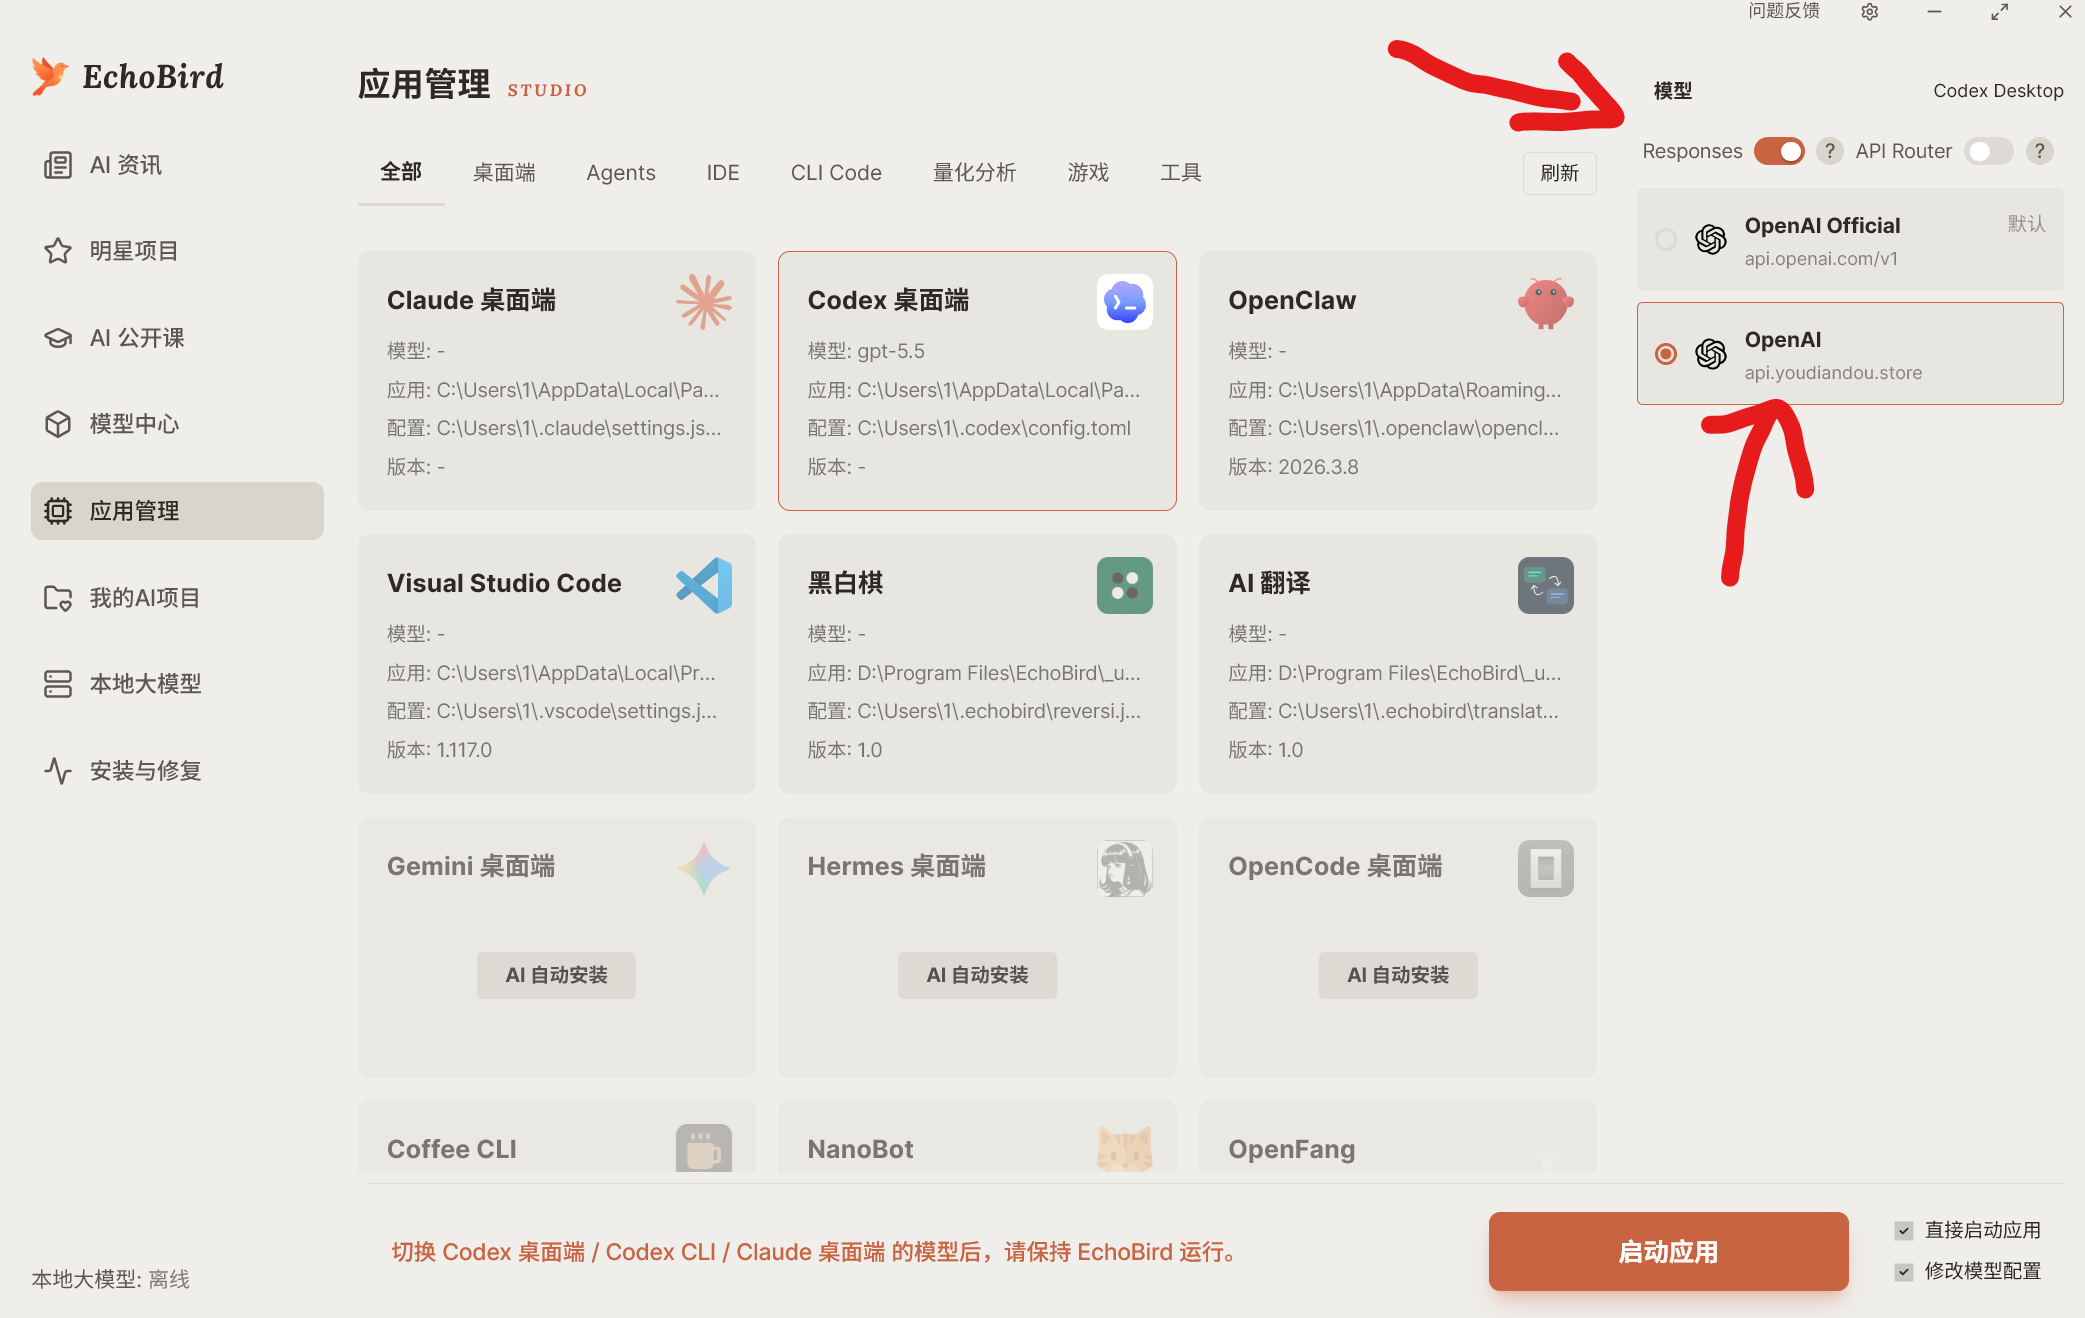Screen dimensions: 2085x1318
Task: Select the api.youdiandou.store OpenAI radio button
Action: [x=1666, y=354]
